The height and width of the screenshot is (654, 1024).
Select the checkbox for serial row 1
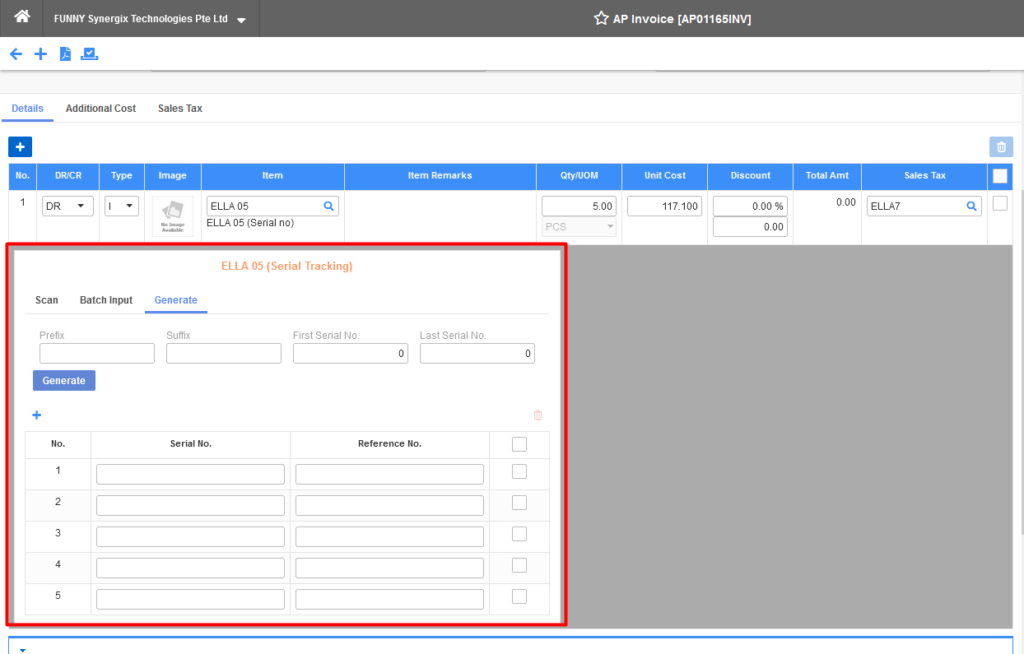(x=519, y=471)
